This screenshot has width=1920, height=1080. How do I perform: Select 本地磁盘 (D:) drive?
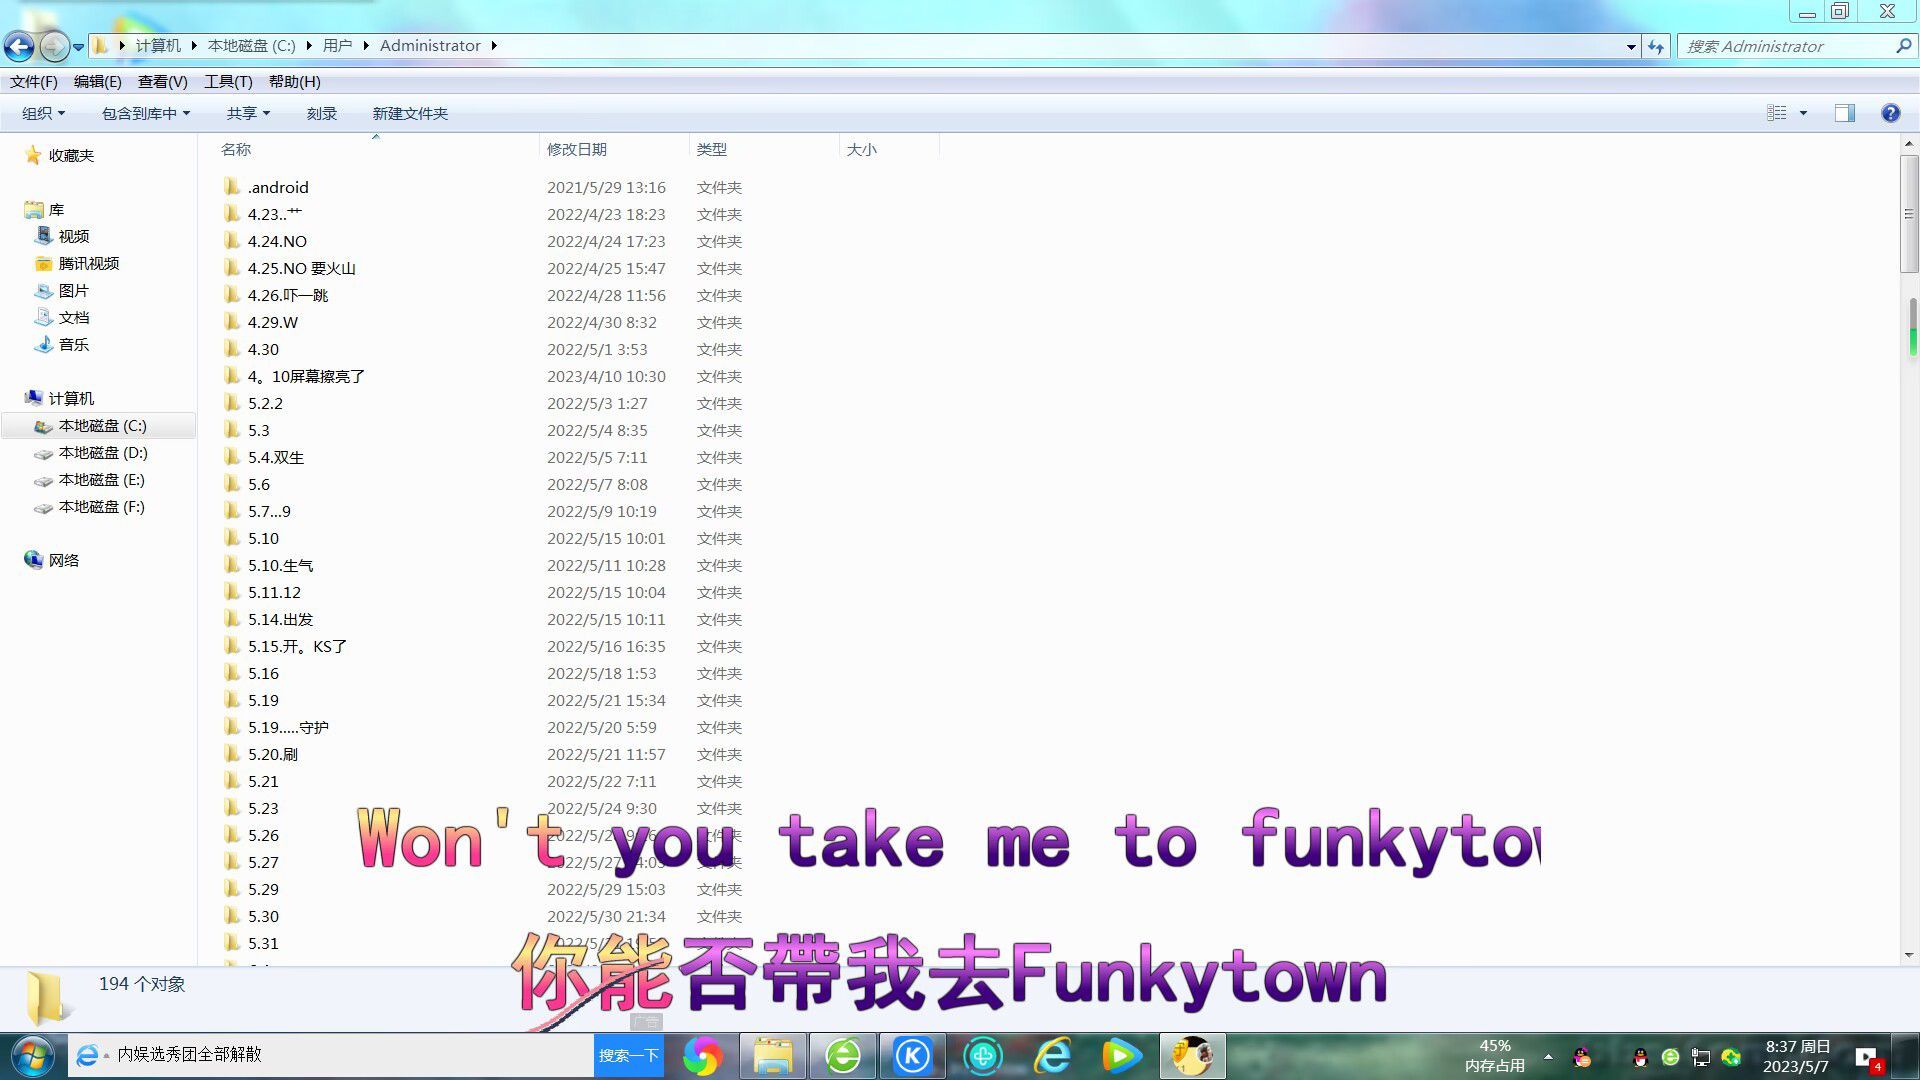(x=102, y=453)
